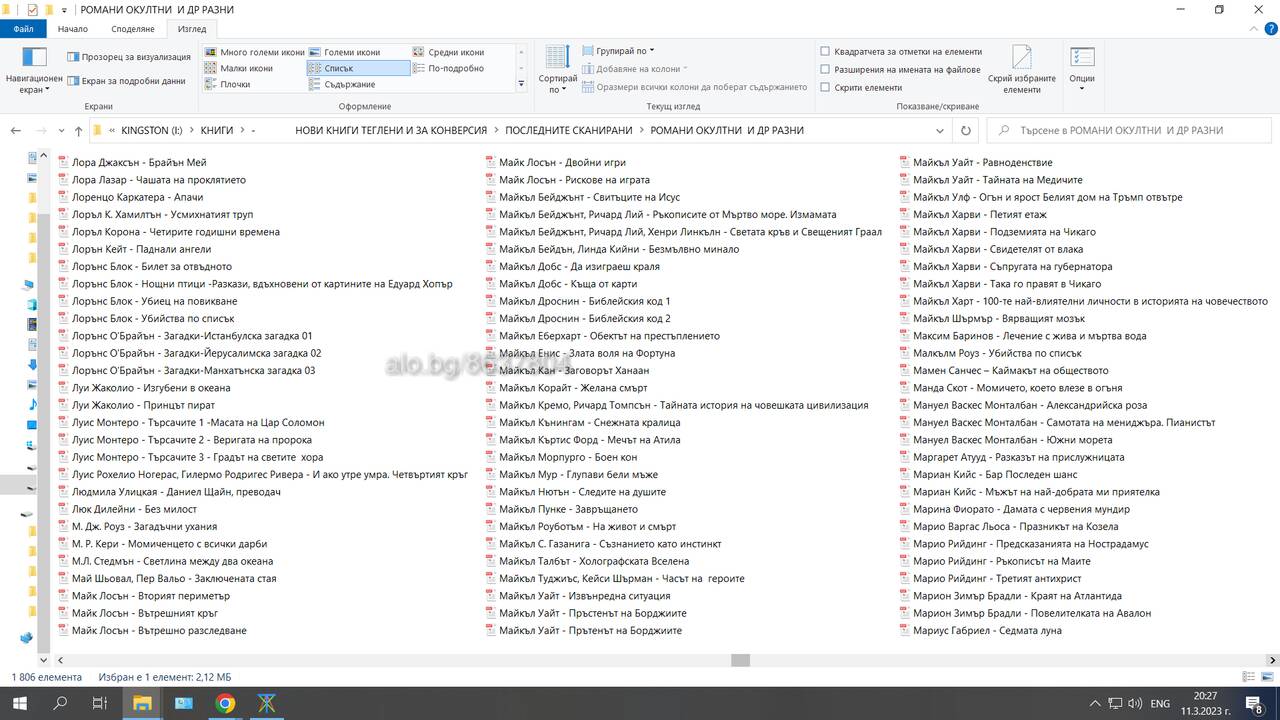Image resolution: width=1280 pixels, height=720 pixels.
Task: Open the Навигационен екран dropdown
Action: [34, 70]
